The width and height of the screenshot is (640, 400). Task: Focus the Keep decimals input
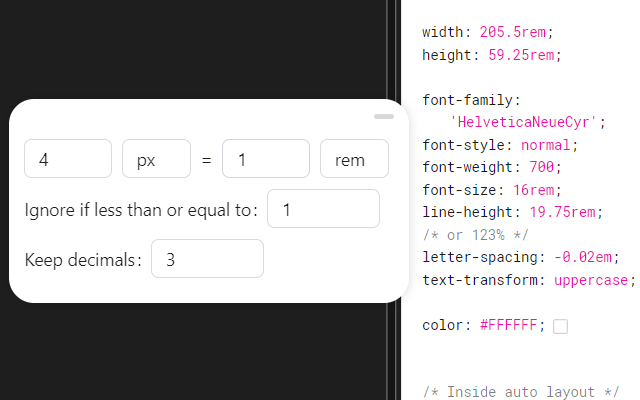(x=207, y=259)
